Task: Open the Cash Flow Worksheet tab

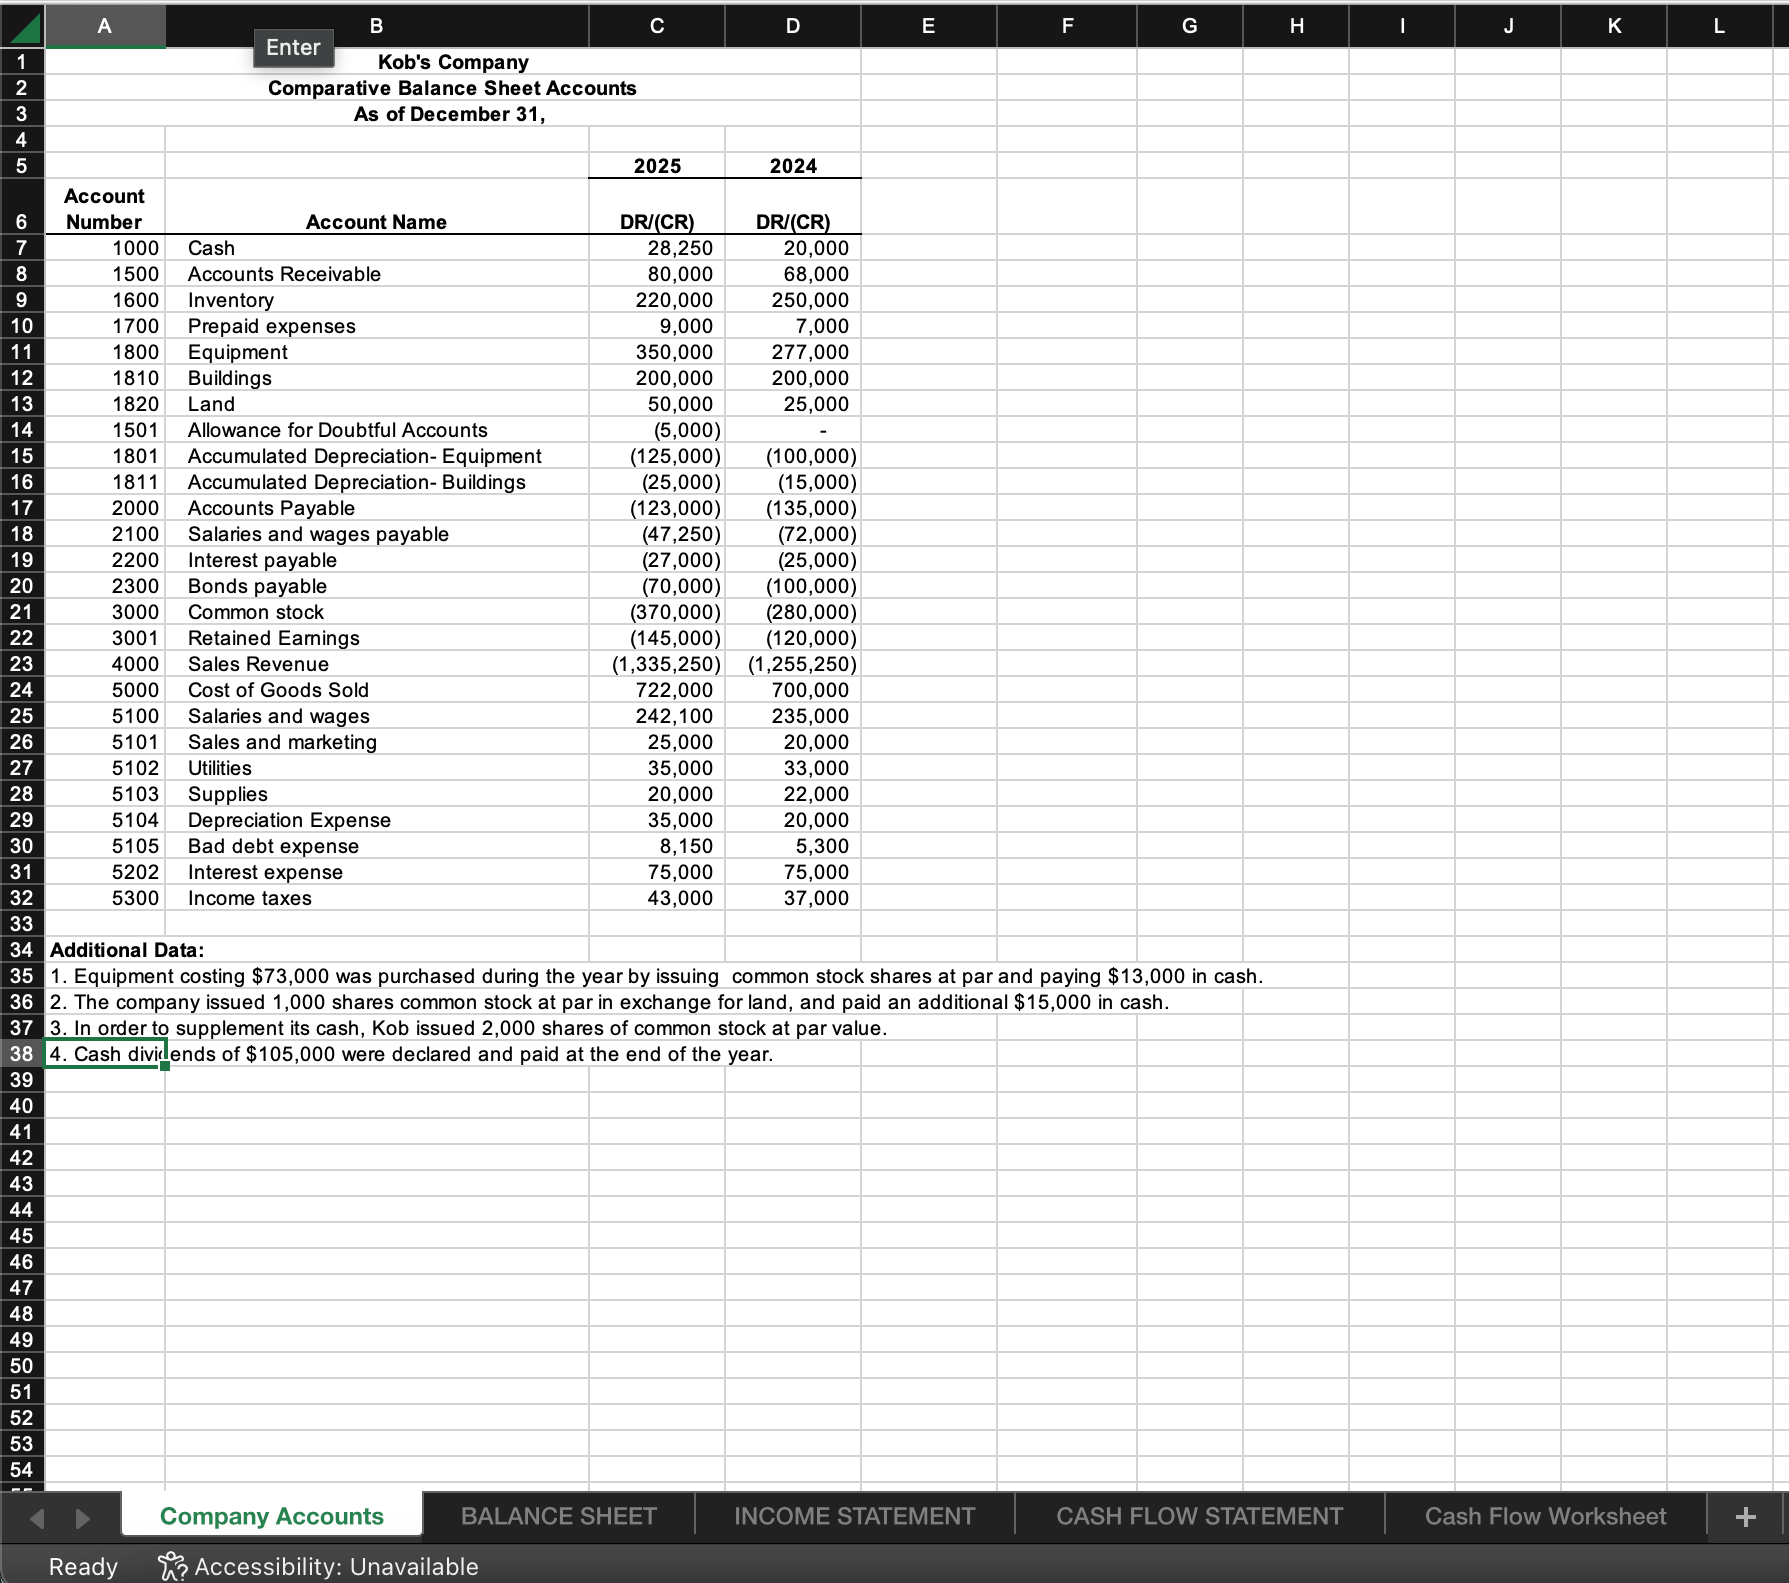Action: tap(1544, 1515)
